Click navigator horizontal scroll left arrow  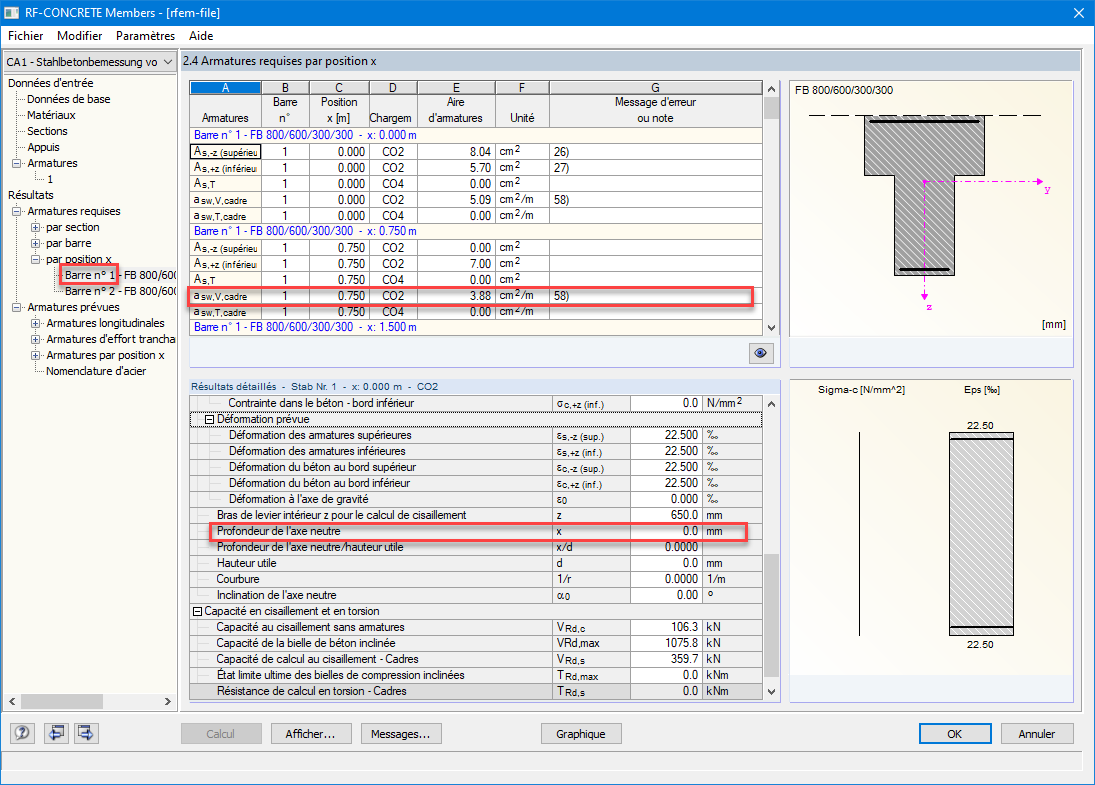coord(12,701)
